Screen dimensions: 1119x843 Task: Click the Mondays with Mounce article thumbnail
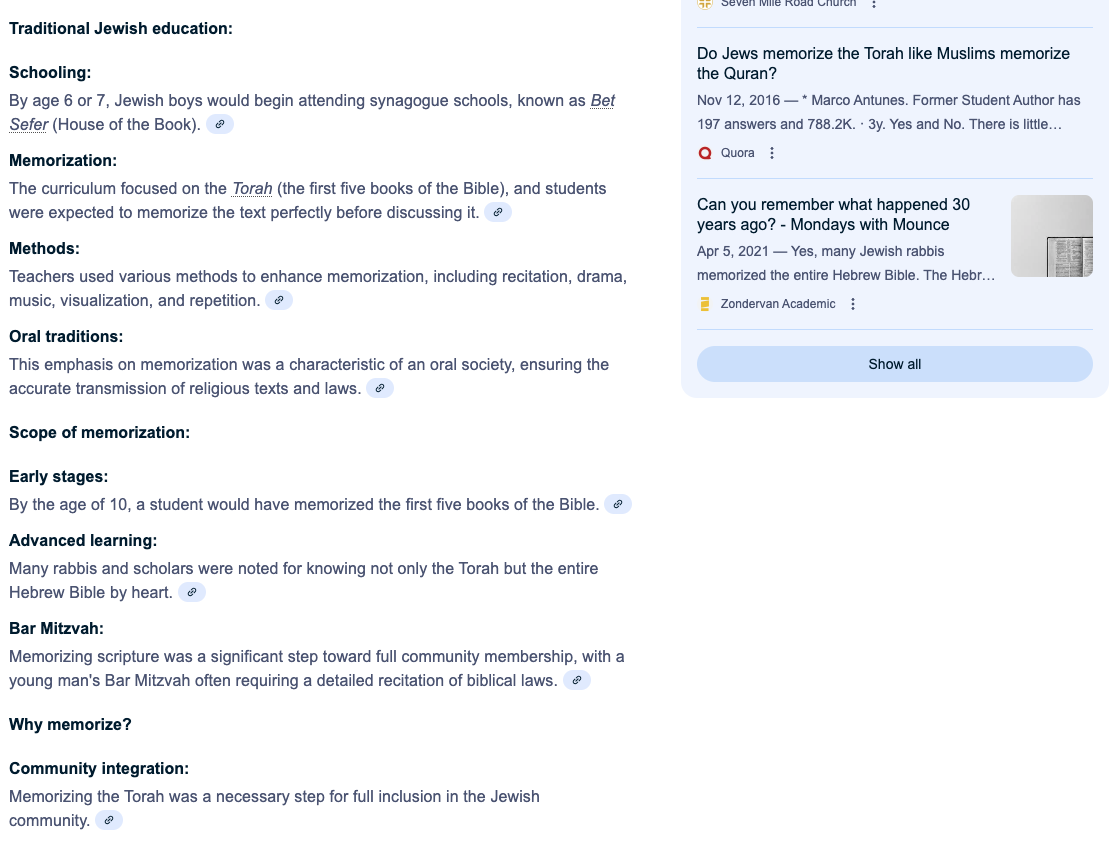click(1051, 236)
